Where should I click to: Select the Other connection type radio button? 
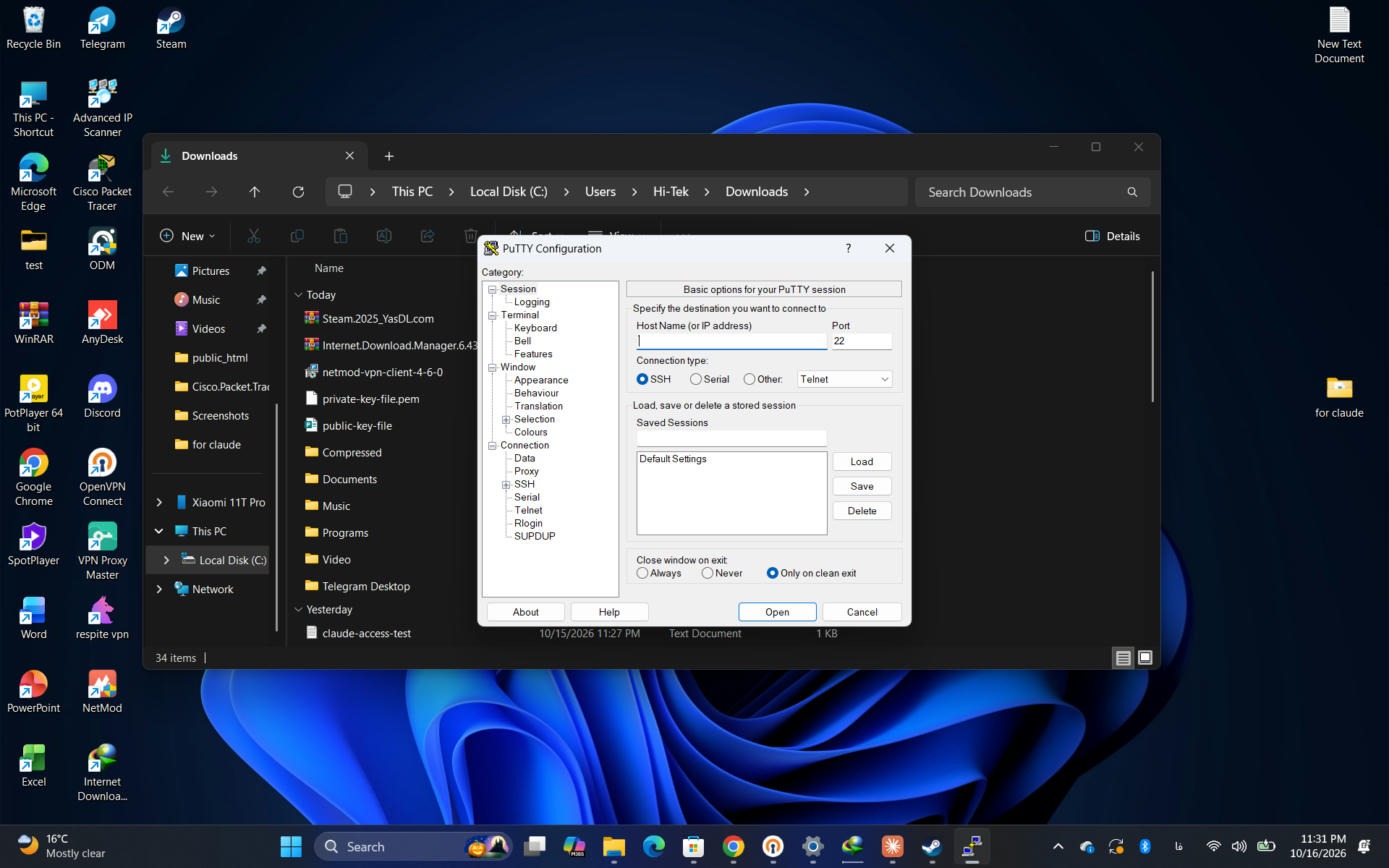(x=749, y=379)
